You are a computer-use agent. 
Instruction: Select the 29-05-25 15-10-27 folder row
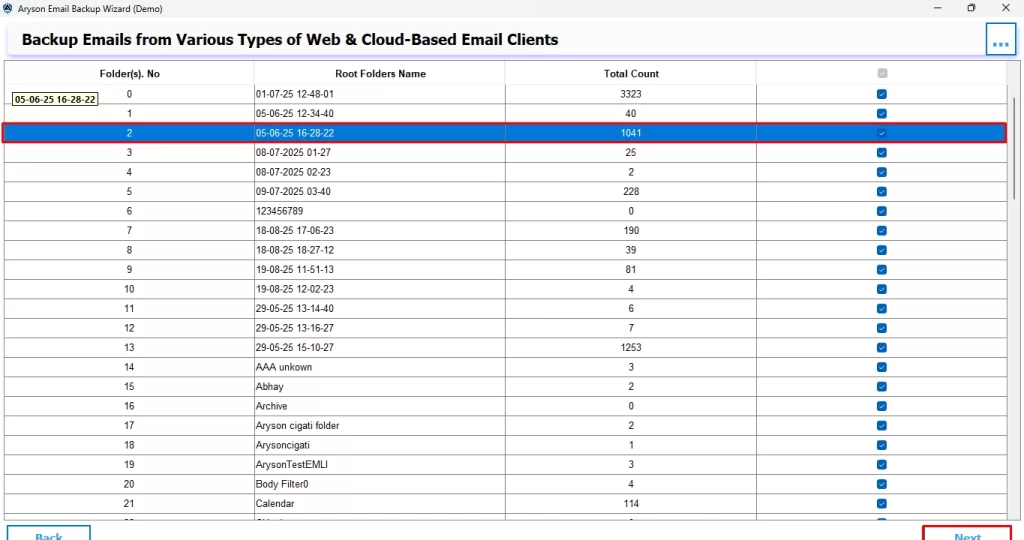point(380,348)
